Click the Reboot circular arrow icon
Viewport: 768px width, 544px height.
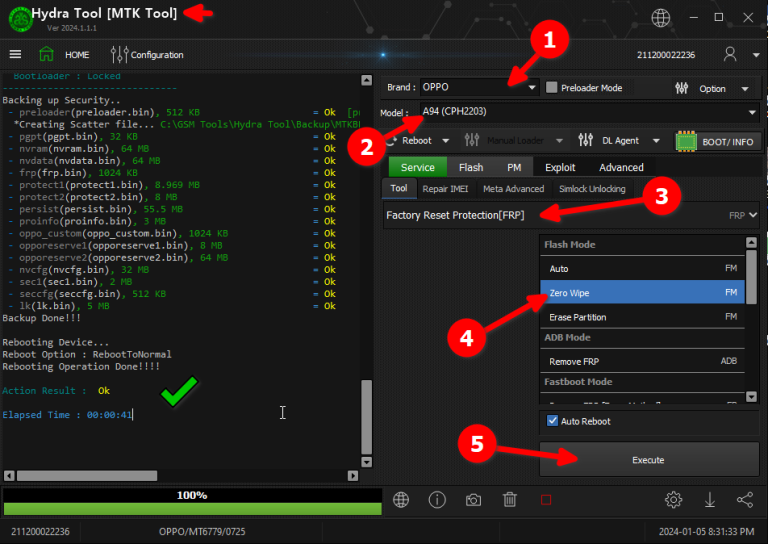tap(391, 141)
